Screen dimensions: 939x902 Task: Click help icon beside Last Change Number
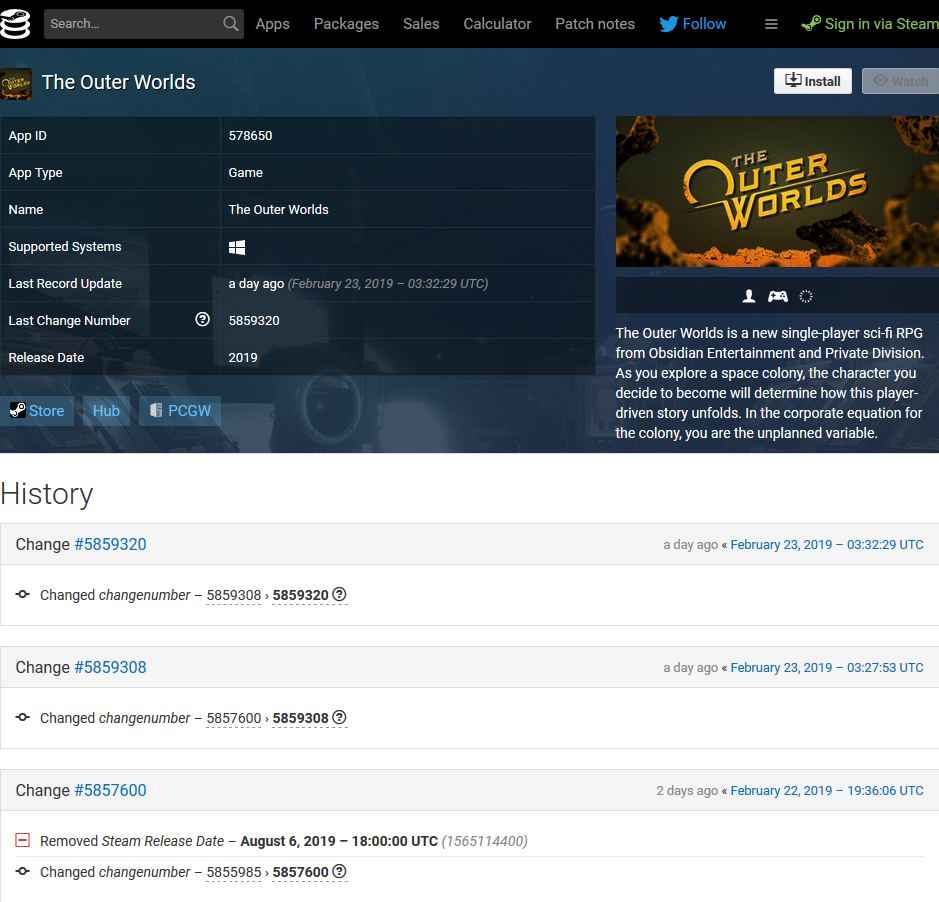(x=202, y=320)
